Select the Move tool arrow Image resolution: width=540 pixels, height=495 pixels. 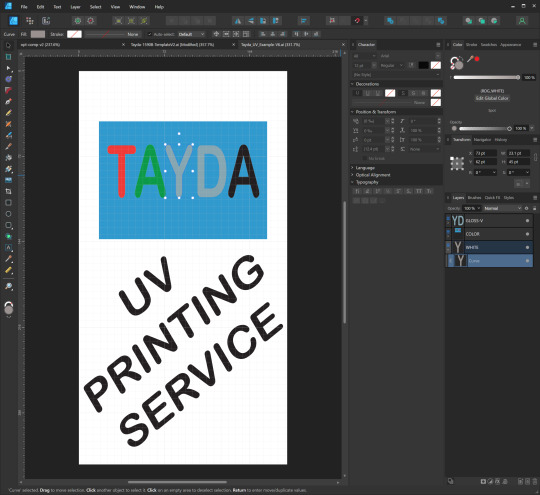pyautogui.click(x=9, y=45)
